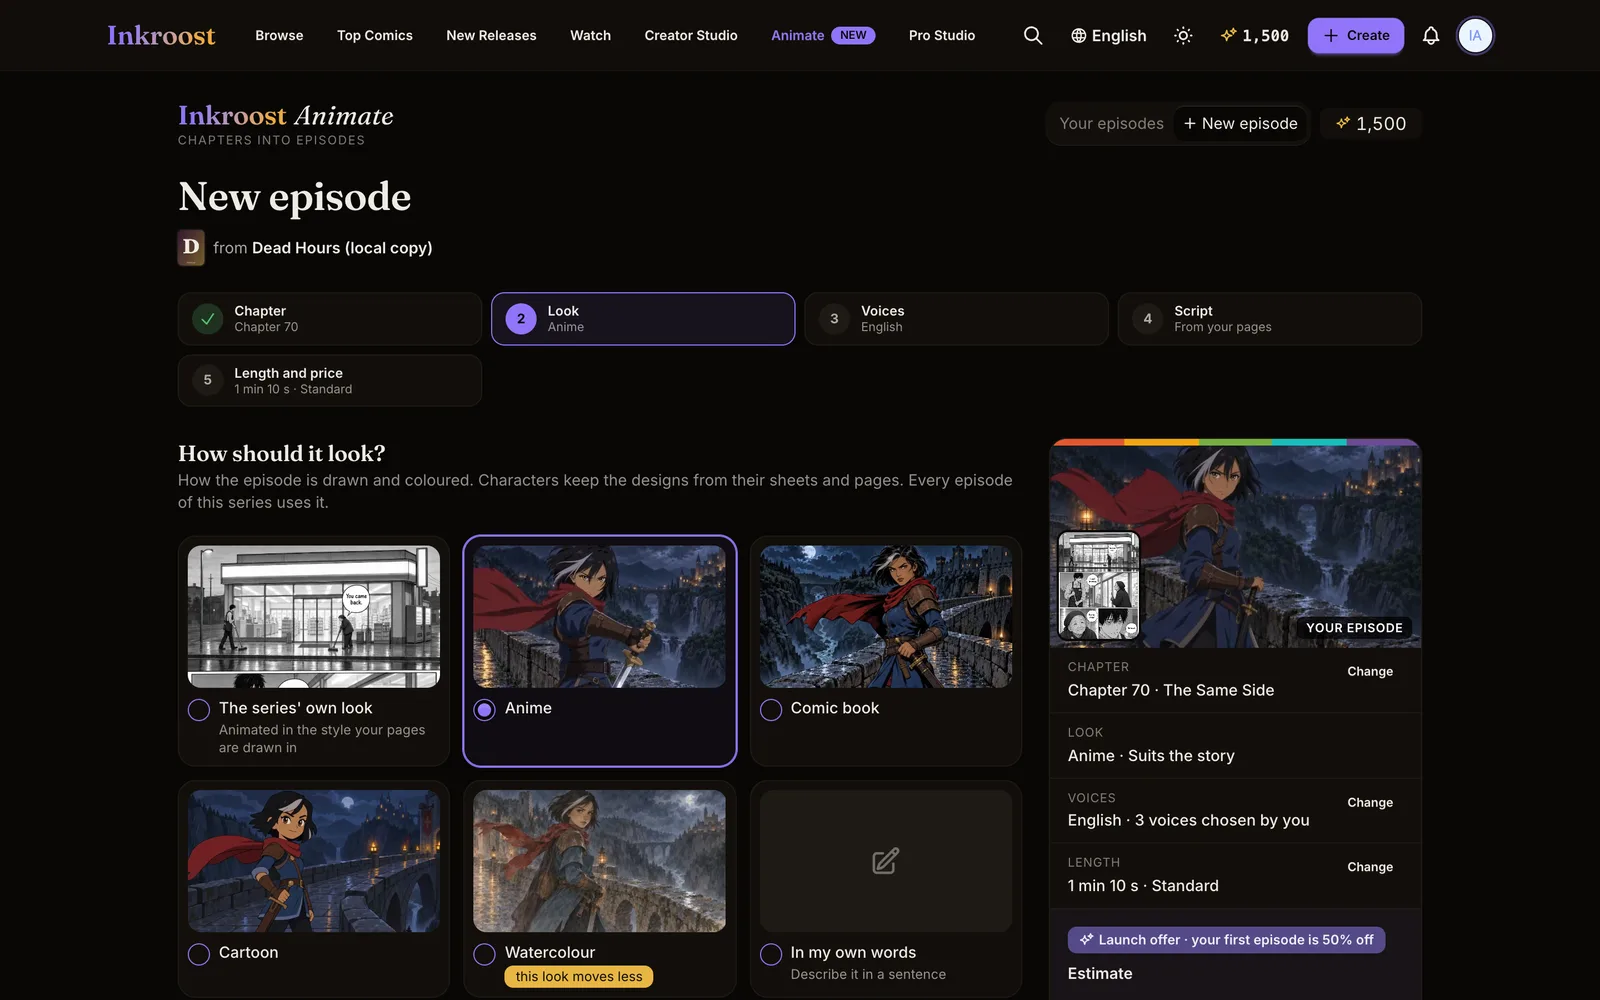Click the Inkroost logo
Screen dimensions: 1600x1000
tap(161, 35)
